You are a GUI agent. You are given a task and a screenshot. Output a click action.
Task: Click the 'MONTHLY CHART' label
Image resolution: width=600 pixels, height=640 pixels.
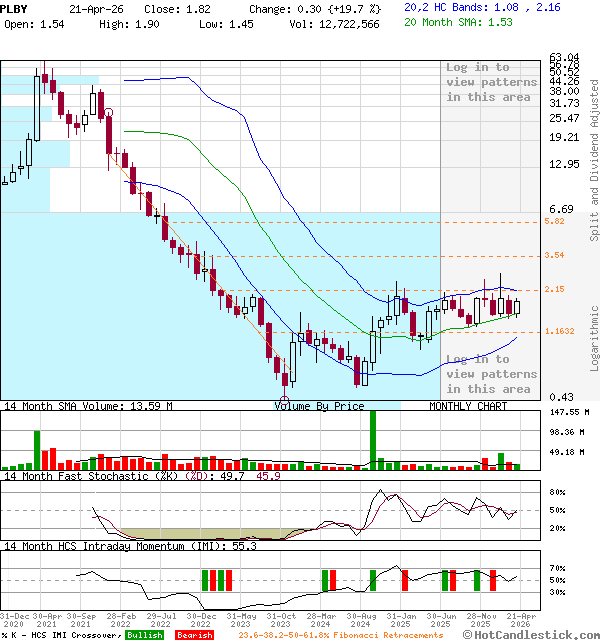pyautogui.click(x=468, y=406)
